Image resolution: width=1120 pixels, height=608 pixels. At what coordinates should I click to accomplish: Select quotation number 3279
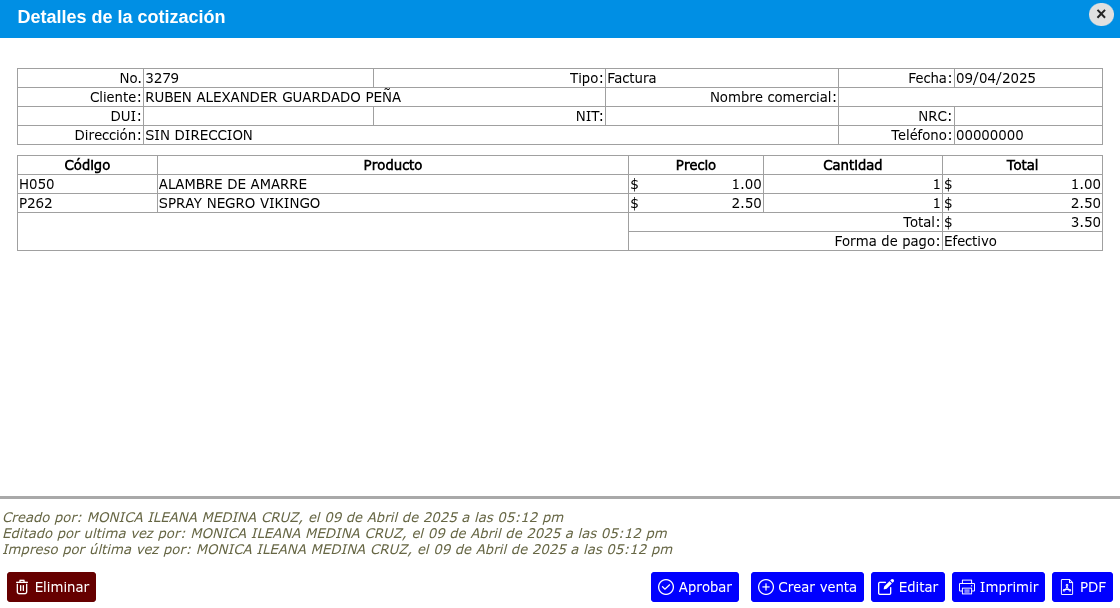click(162, 78)
